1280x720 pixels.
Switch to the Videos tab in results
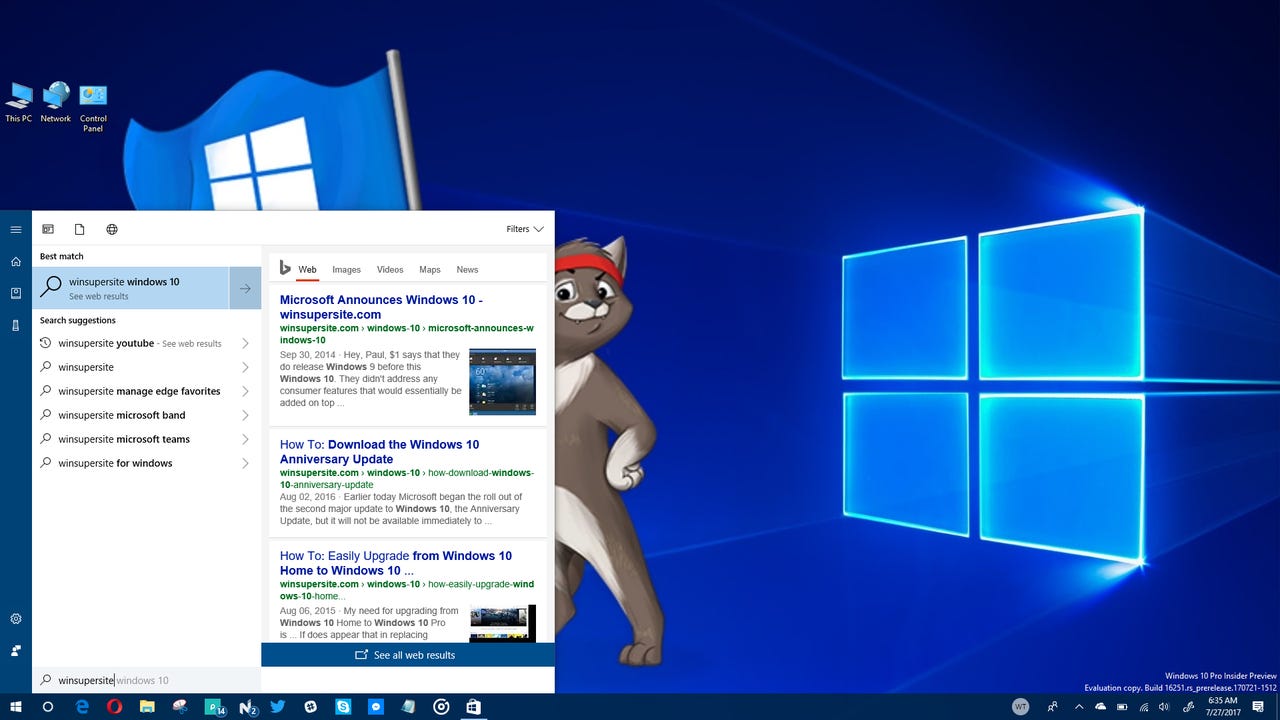click(x=390, y=269)
